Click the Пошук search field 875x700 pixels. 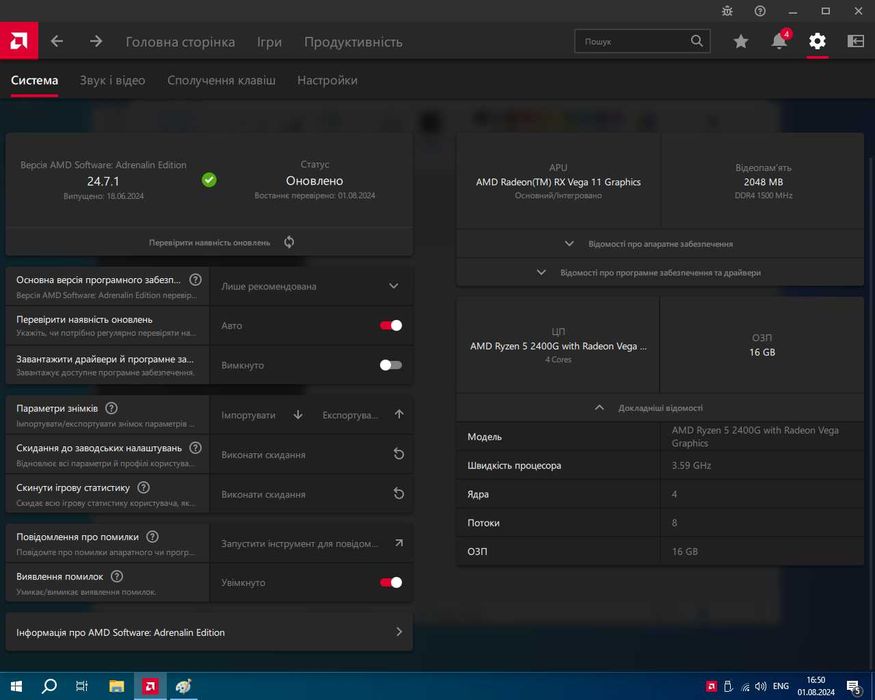(x=642, y=41)
